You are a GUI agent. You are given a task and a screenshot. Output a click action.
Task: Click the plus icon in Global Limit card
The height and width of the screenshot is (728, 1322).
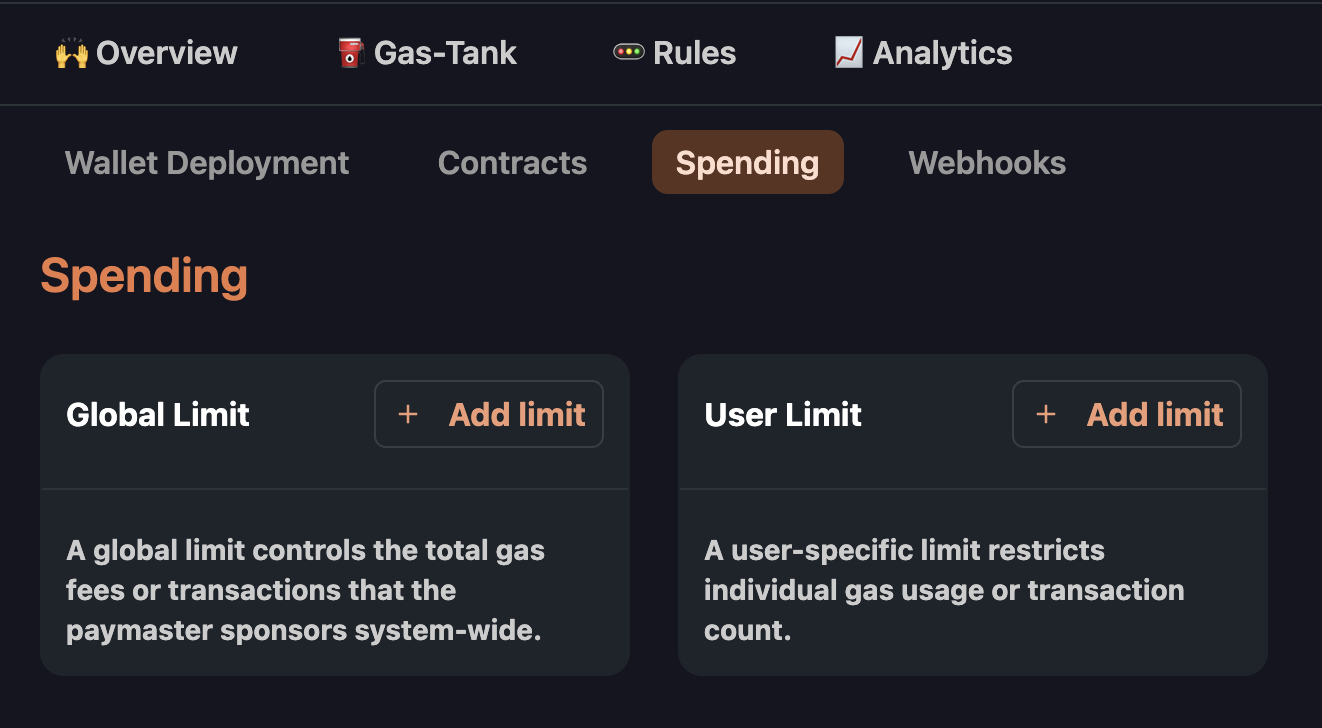408,414
